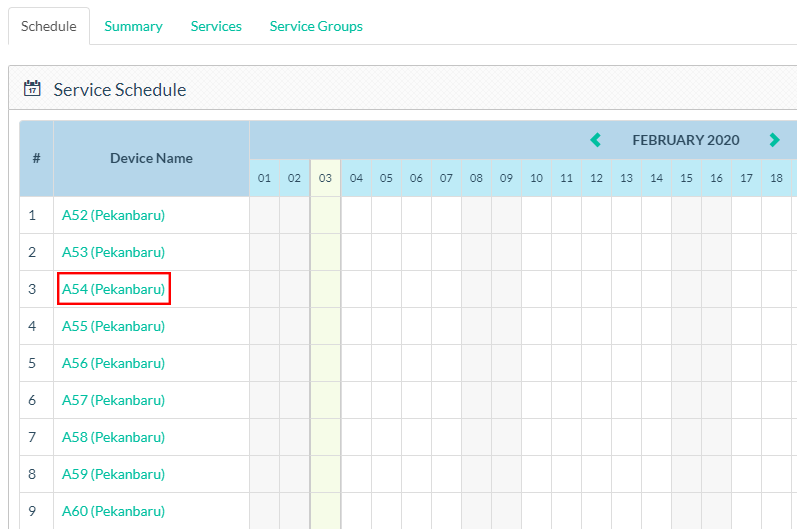Select the A56 (Pekanbaru) device link
Image resolution: width=797 pixels, height=529 pixels.
(x=113, y=363)
